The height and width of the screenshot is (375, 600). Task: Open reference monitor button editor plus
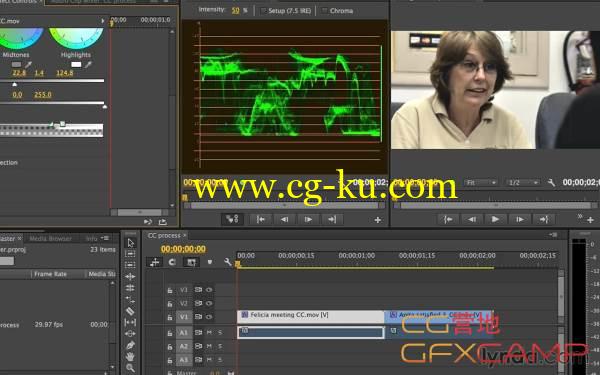tap(378, 220)
